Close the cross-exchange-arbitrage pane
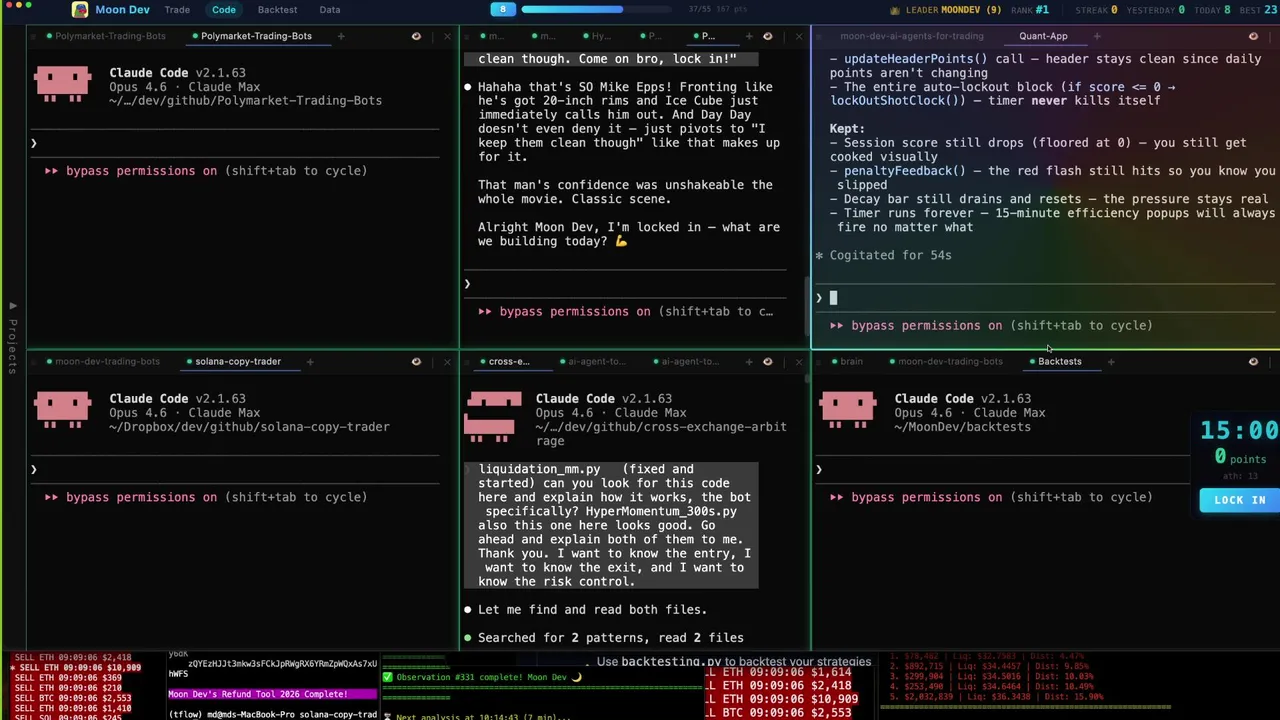The width and height of the screenshot is (1280, 720). pos(798,362)
